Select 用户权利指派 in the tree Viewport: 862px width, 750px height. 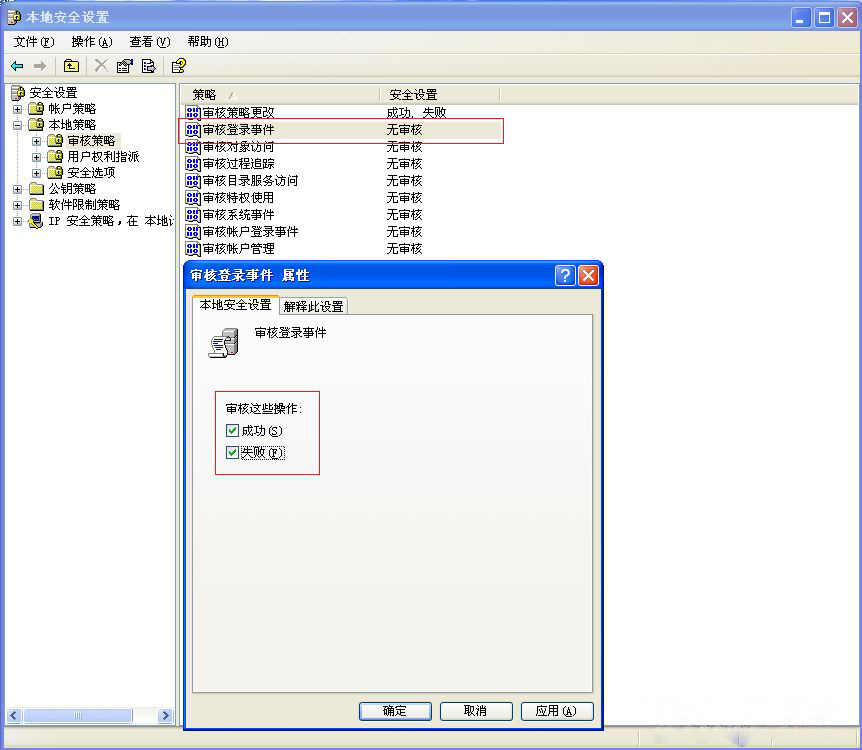103,157
